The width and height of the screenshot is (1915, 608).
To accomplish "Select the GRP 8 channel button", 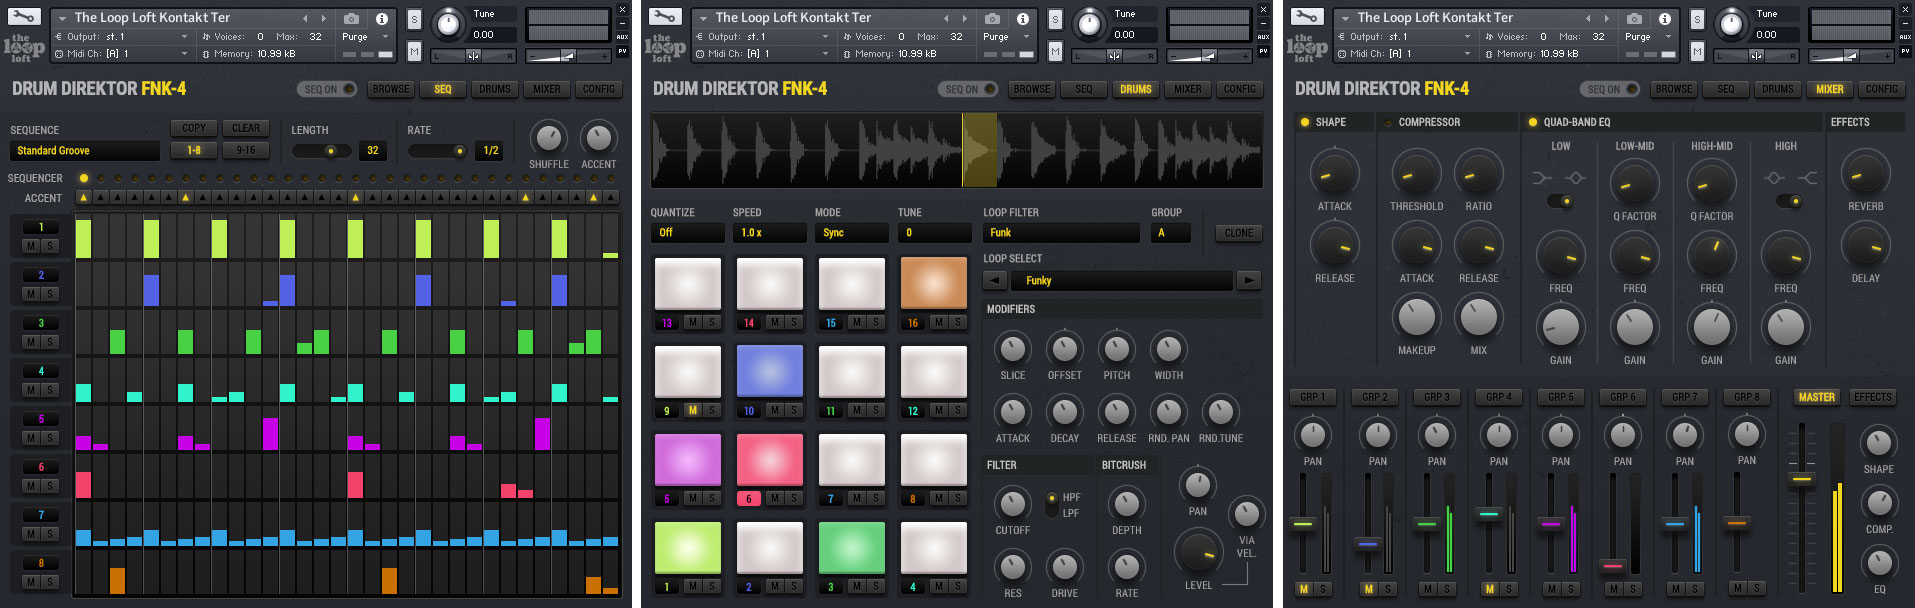I will (x=1747, y=397).
